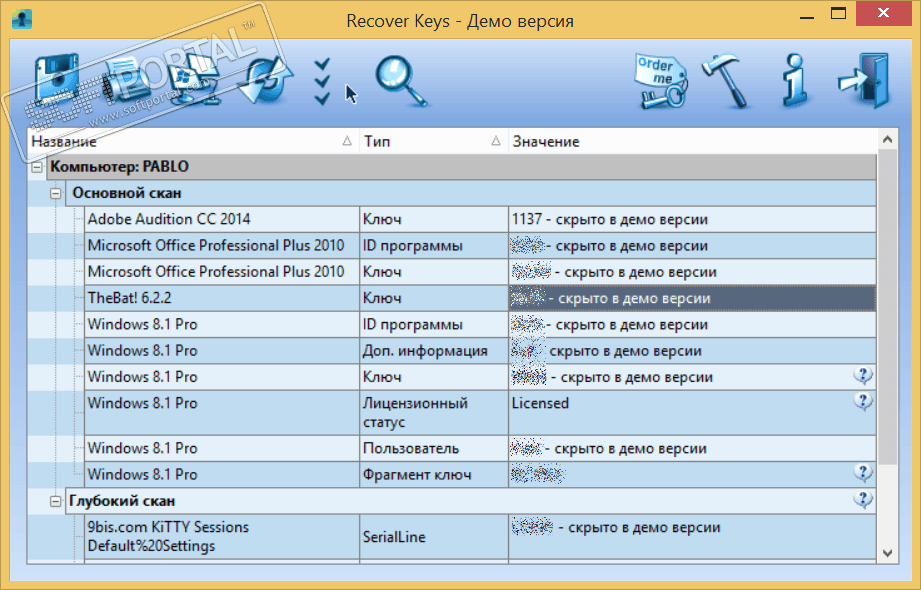Open settings via the hammer icon
The height and width of the screenshot is (590, 921).
point(725,81)
